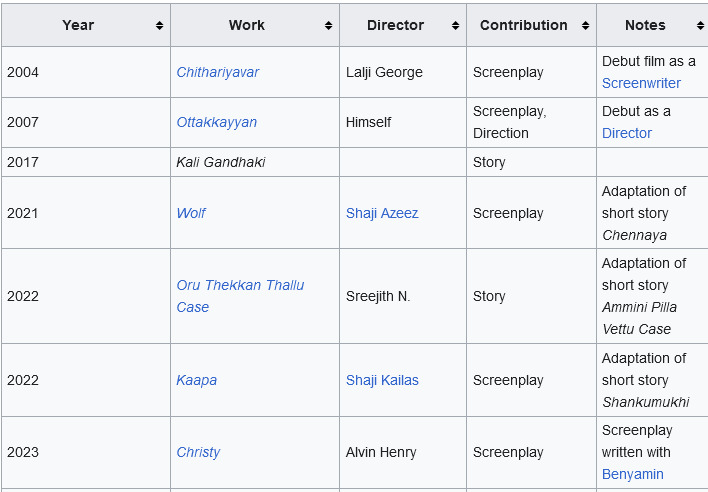Click the Work column header text
Image resolution: width=708 pixels, height=492 pixels.
[x=247, y=25]
